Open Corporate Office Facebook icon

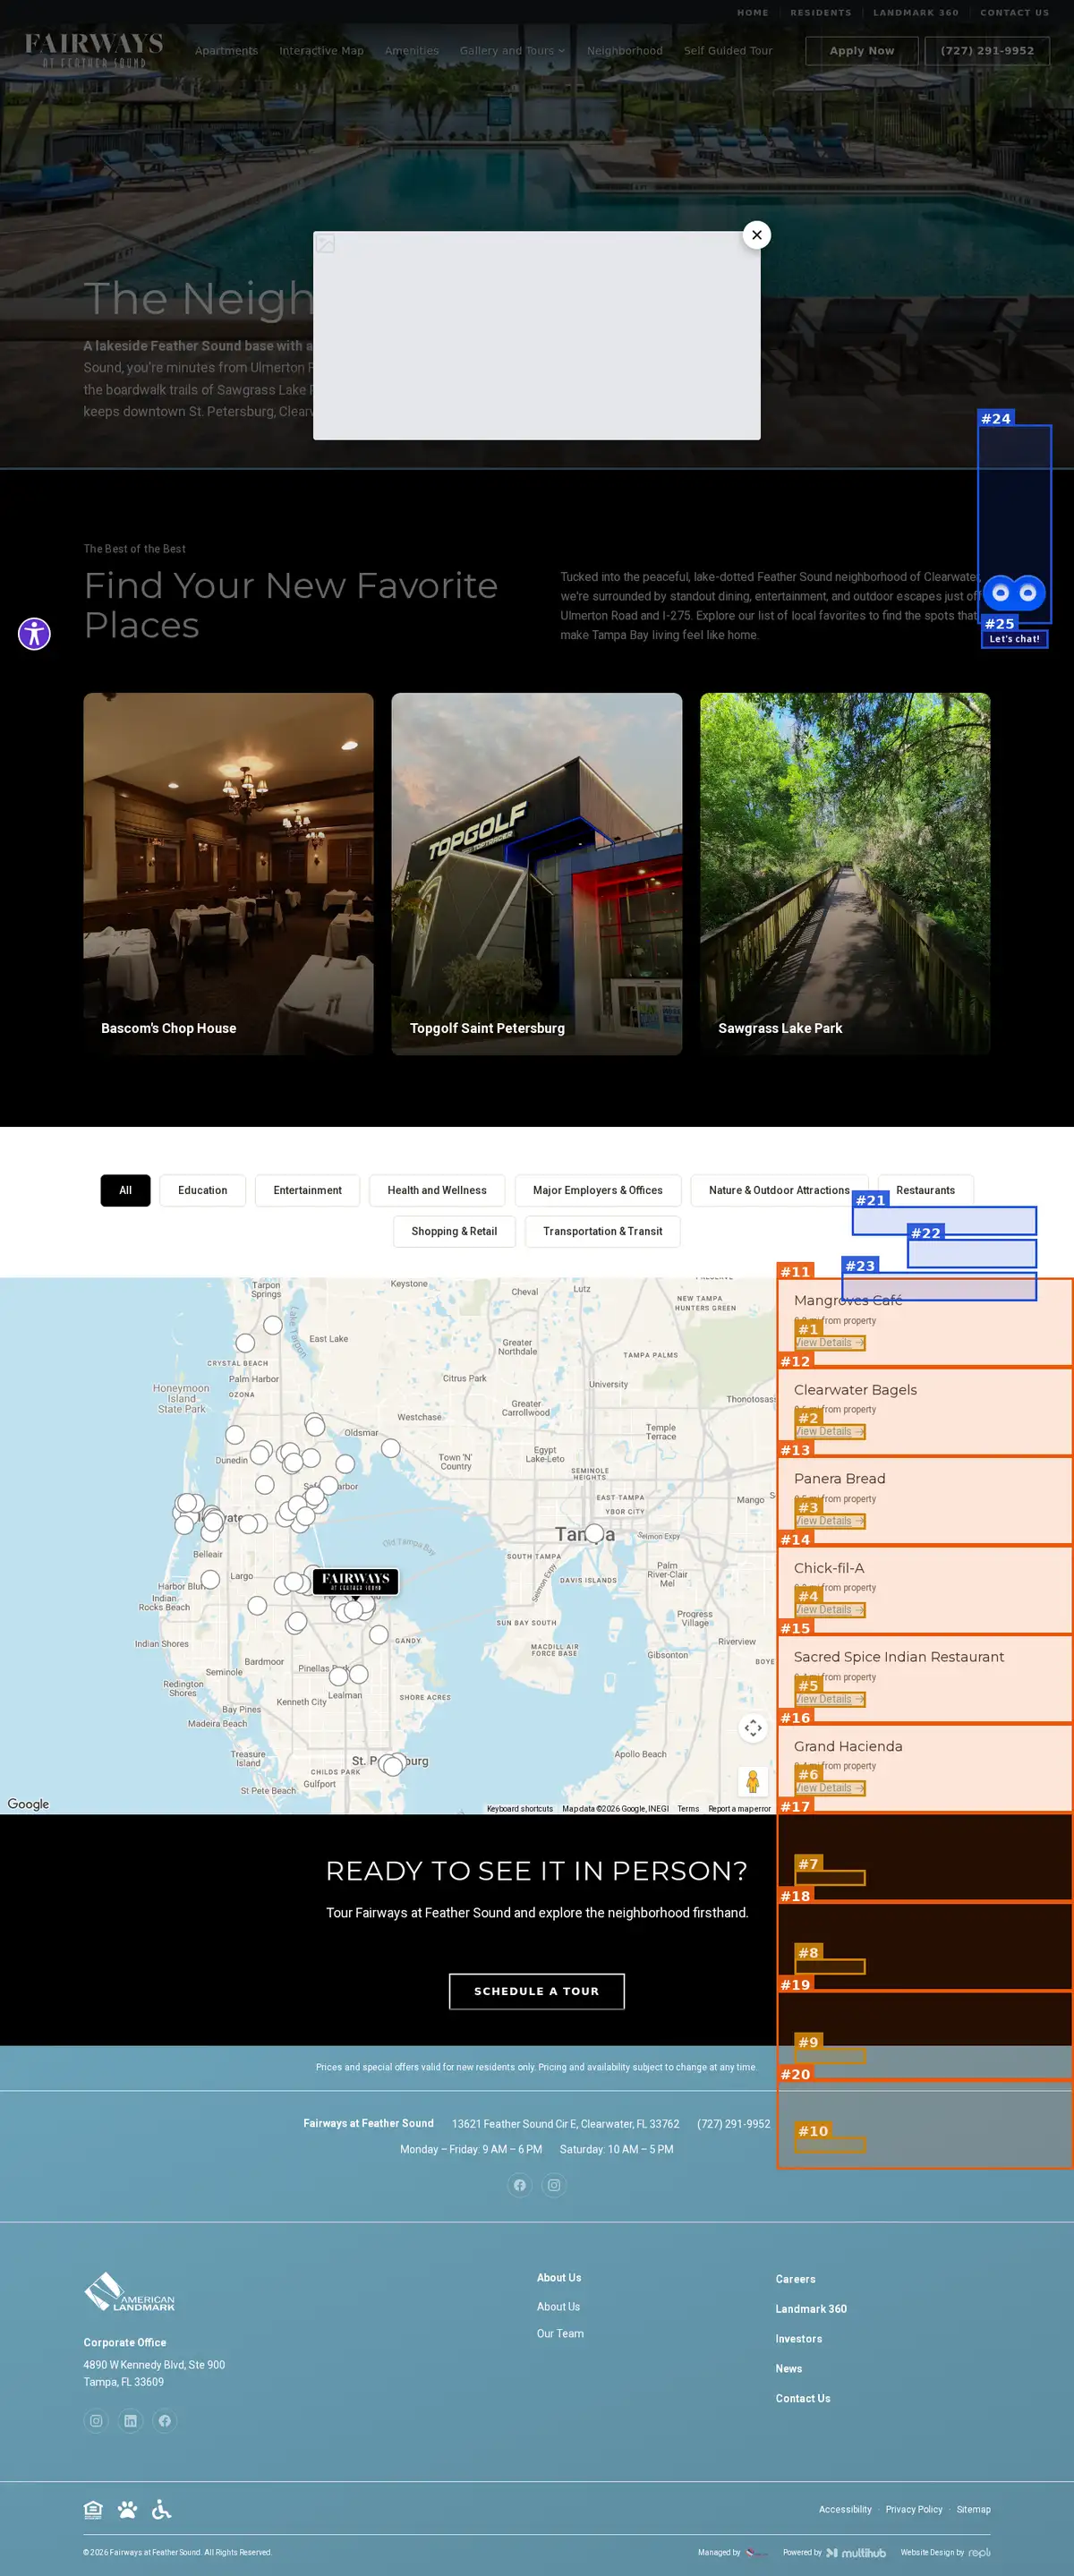point(165,2420)
